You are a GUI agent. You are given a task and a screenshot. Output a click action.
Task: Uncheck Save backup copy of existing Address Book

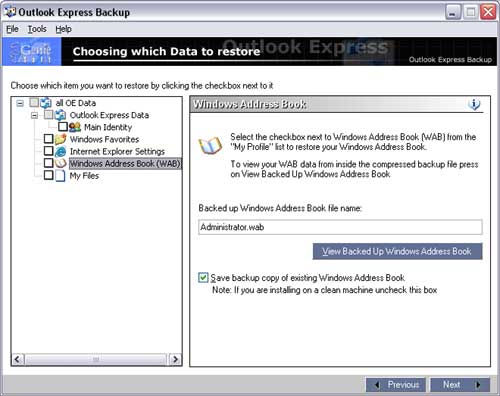pos(203,278)
